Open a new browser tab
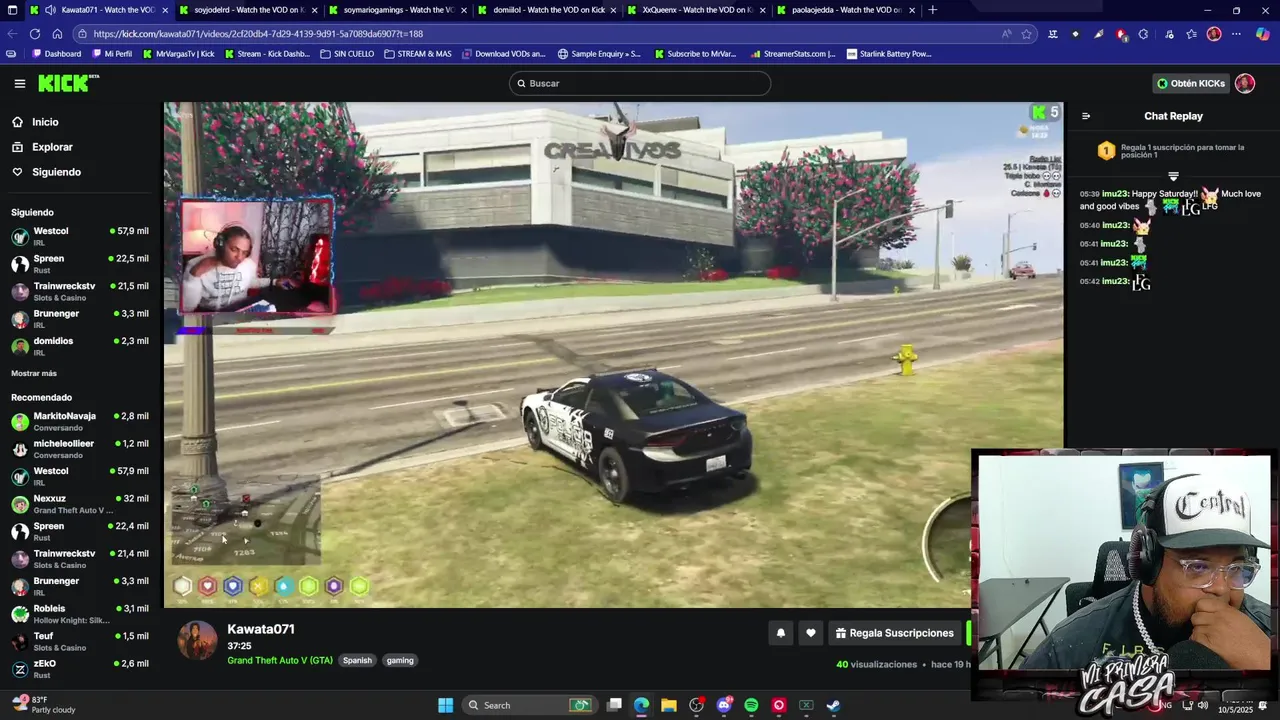Screen dimensions: 1280x720 click(933, 10)
